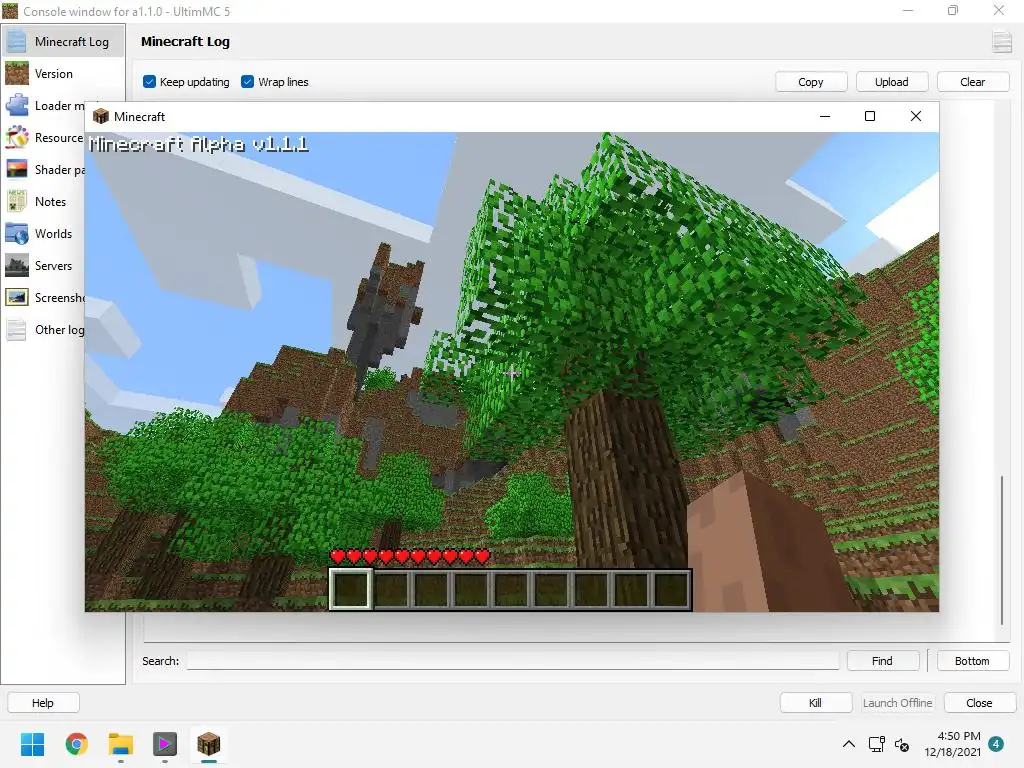Screen dimensions: 1024x768
Task: Jump to log Bottom button
Action: click(x=972, y=661)
